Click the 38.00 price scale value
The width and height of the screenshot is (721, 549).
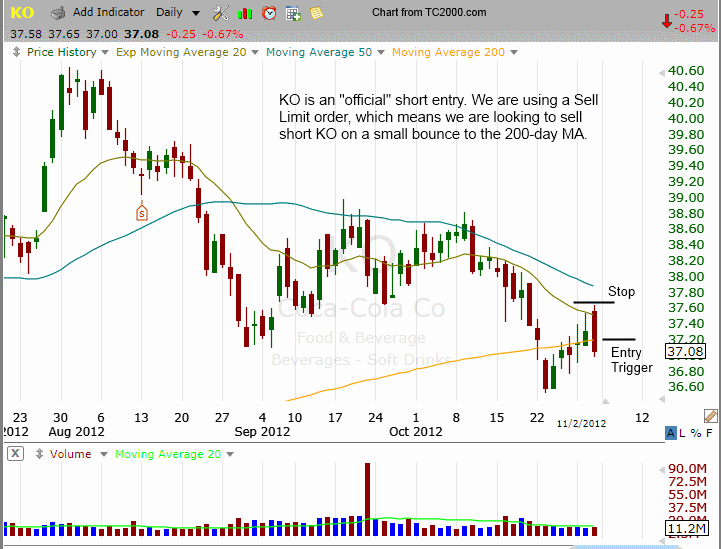point(686,276)
